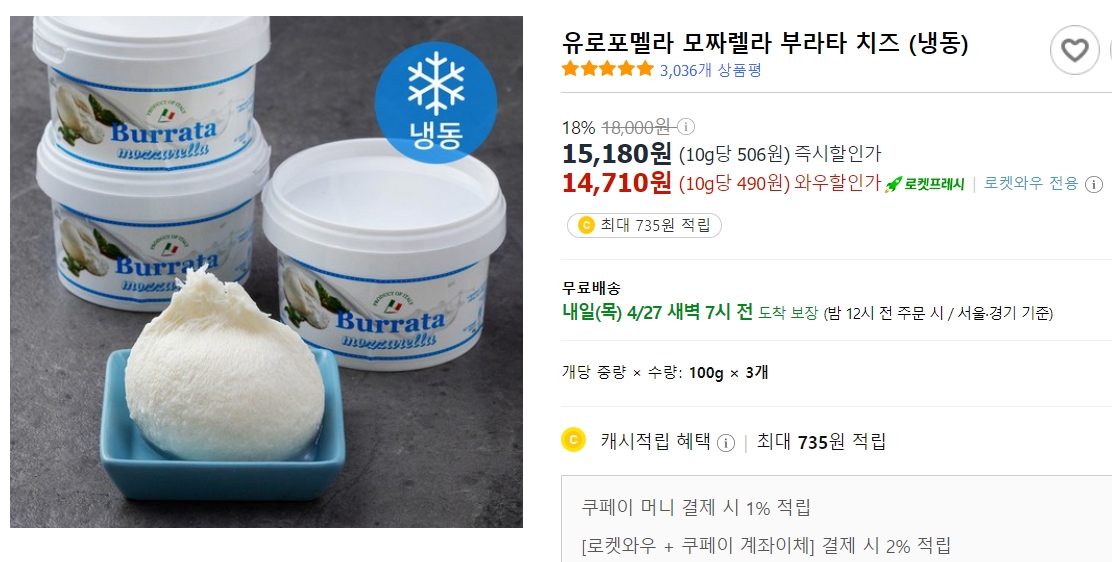1112x562 pixels.
Task: Click the 무료배송 label
Action: coord(591,288)
